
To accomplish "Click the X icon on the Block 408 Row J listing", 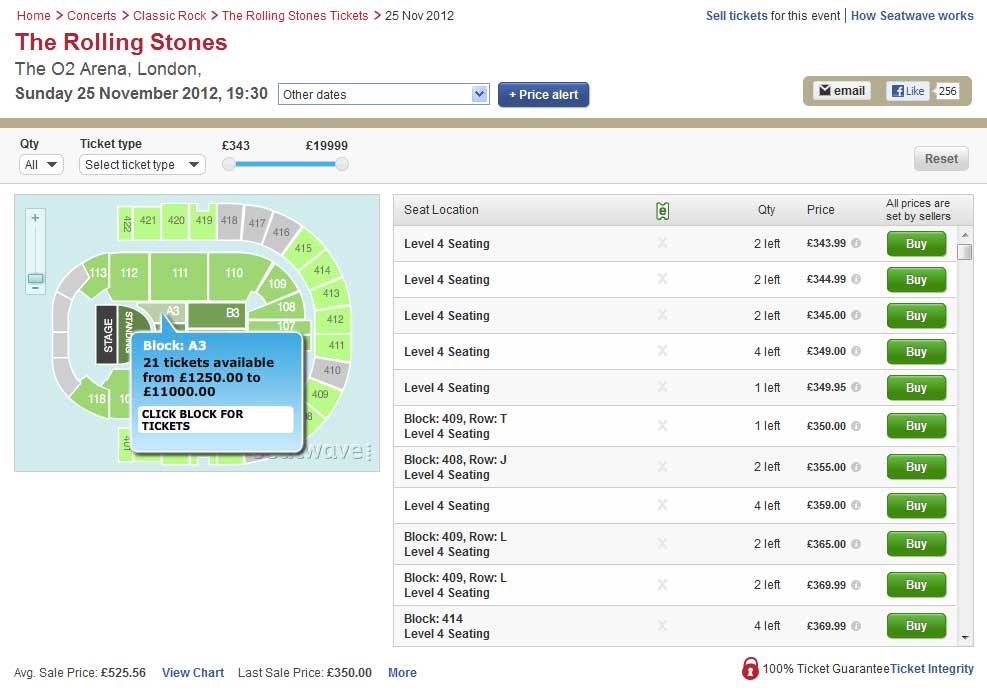I will pyautogui.click(x=662, y=466).
